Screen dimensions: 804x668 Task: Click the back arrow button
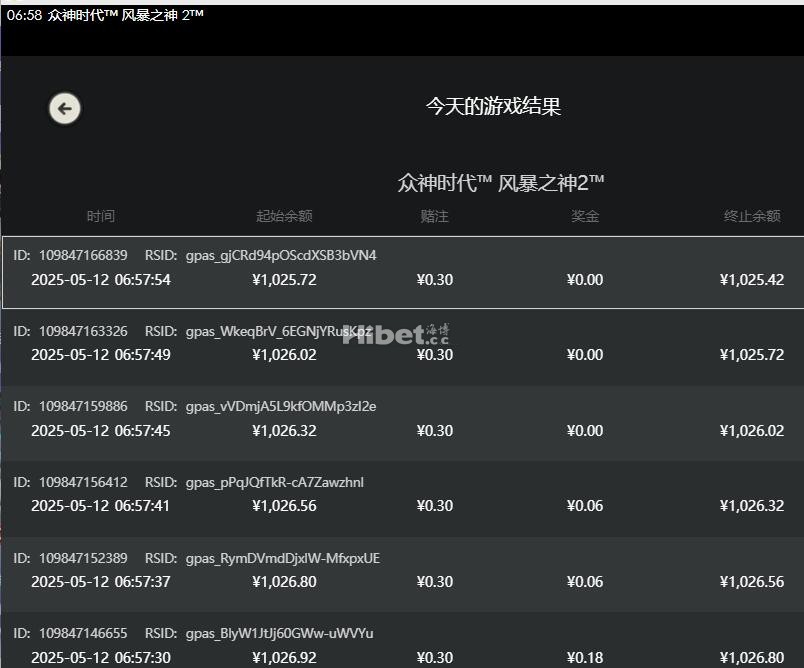click(x=65, y=108)
